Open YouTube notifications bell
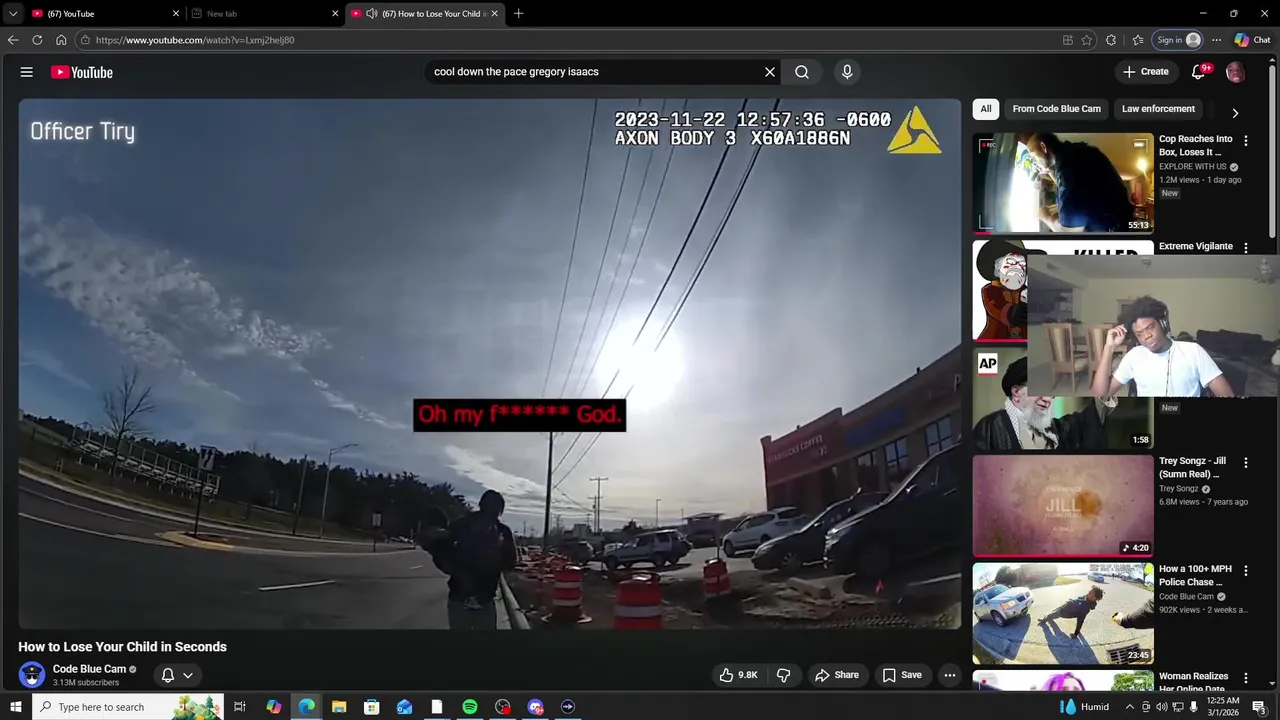This screenshot has width=1280, height=720. 1198,72
